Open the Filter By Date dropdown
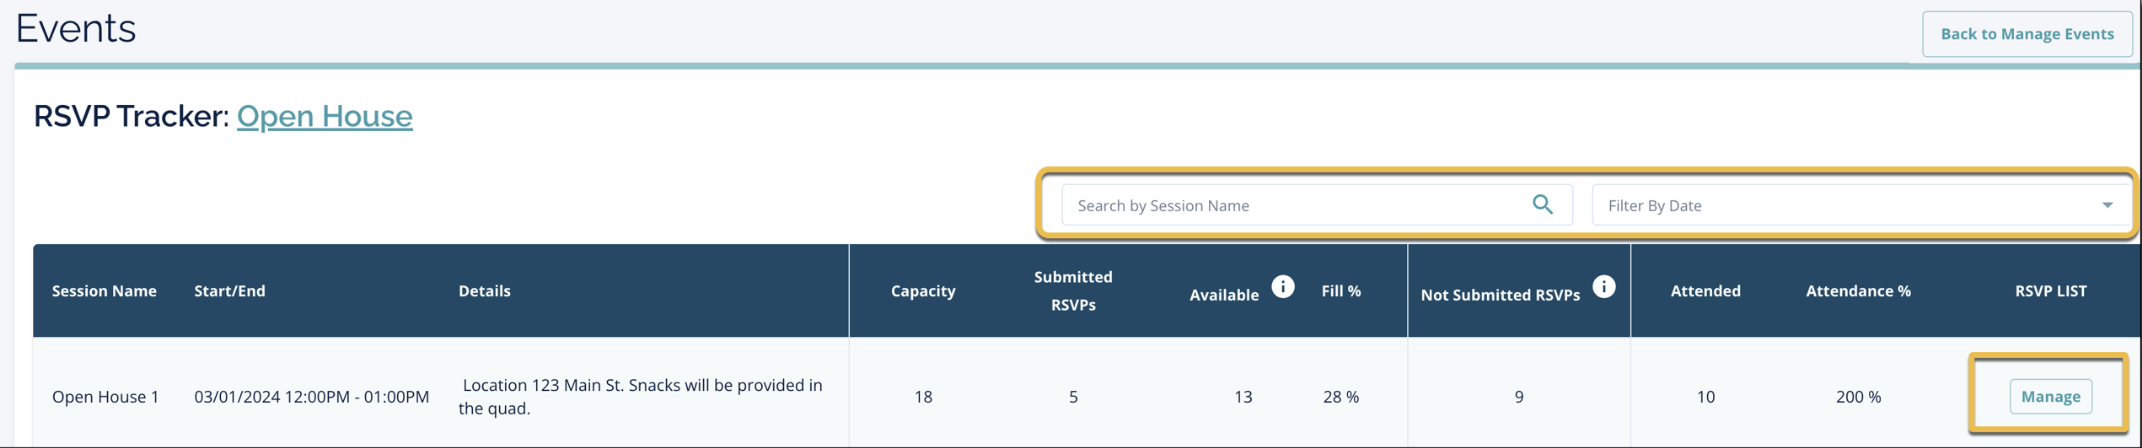2142x448 pixels. pos(1850,205)
